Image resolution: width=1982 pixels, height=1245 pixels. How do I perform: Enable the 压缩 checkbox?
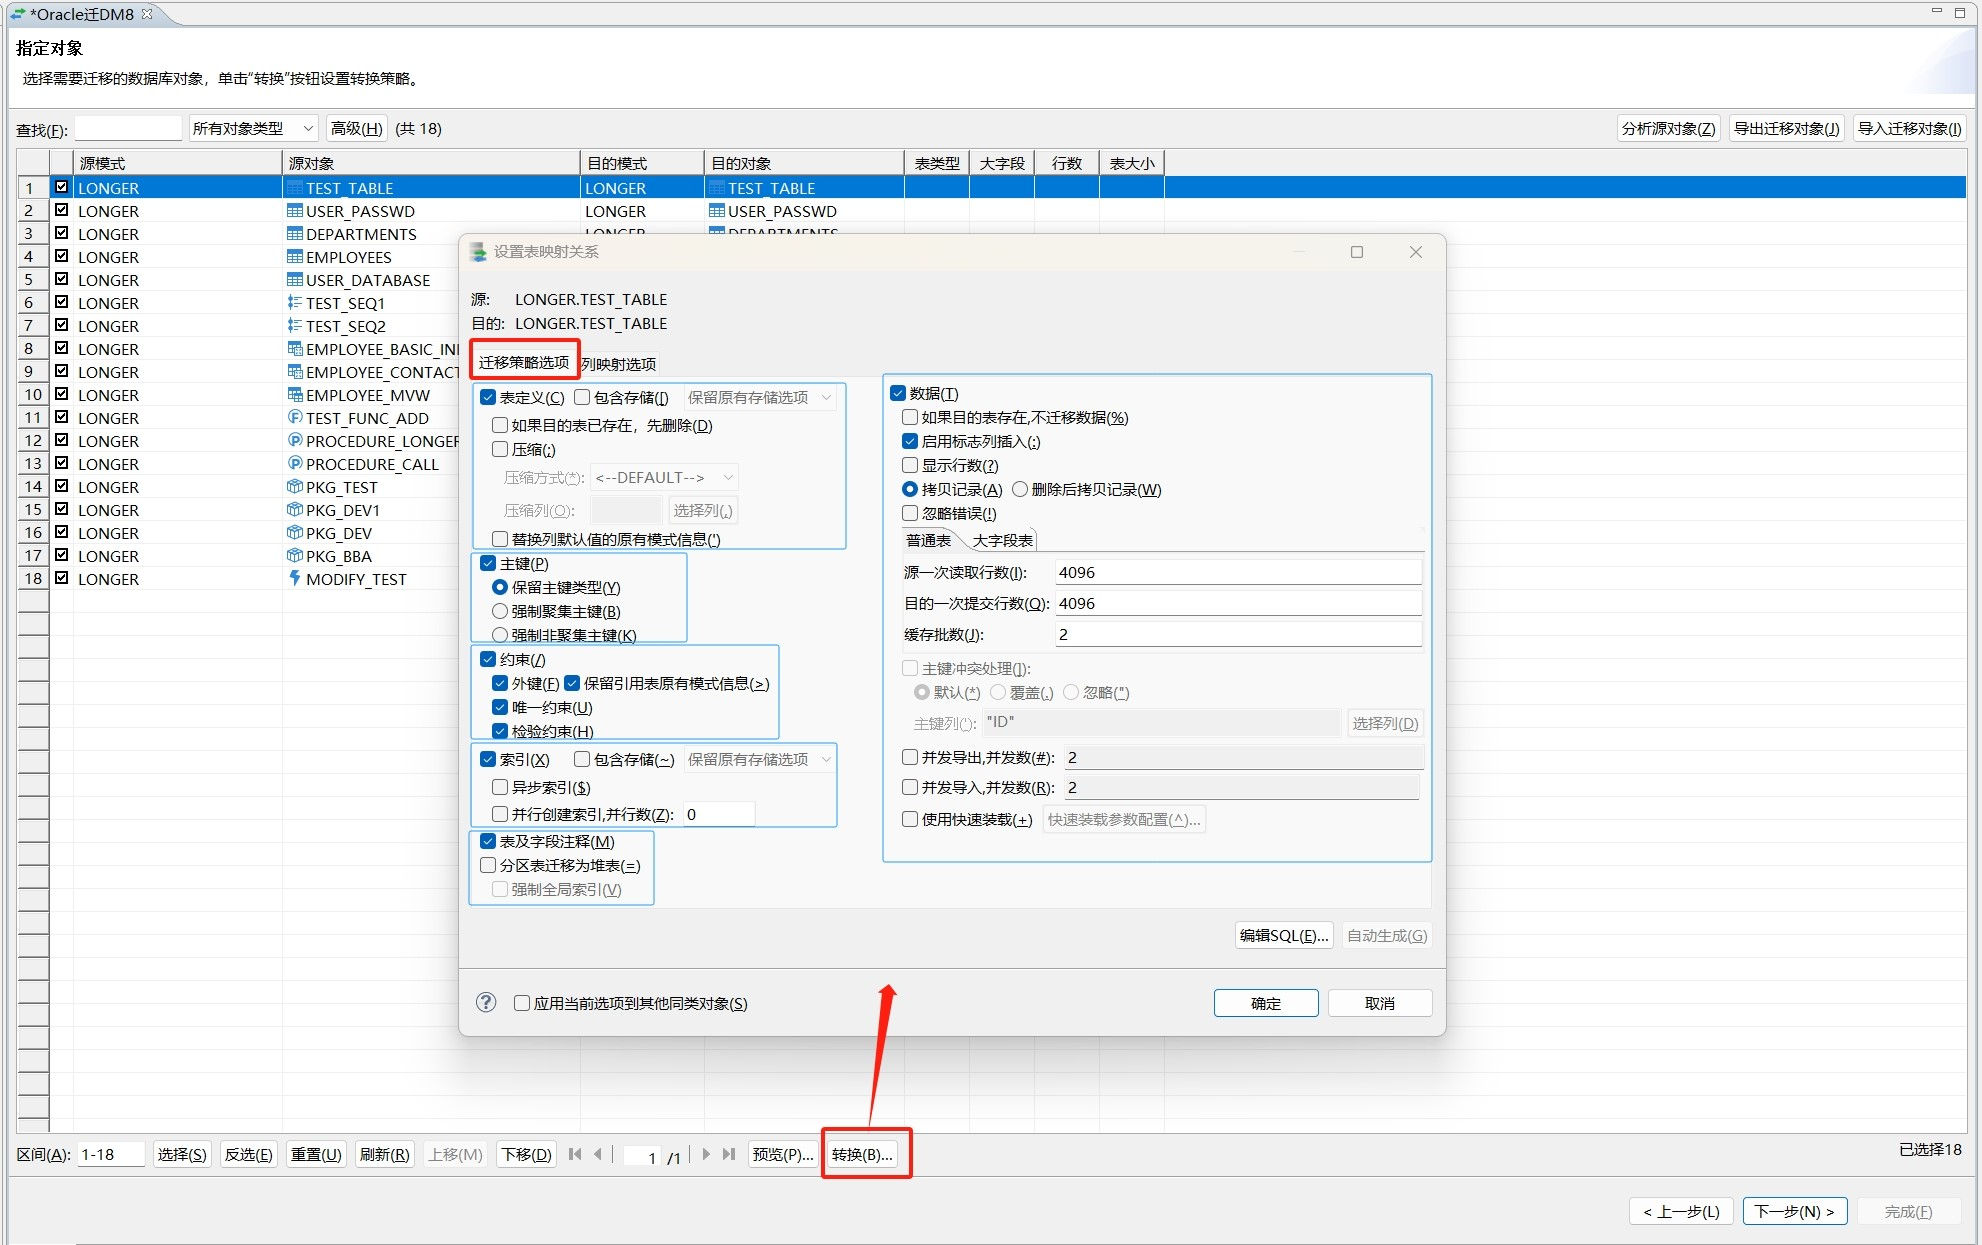(500, 450)
